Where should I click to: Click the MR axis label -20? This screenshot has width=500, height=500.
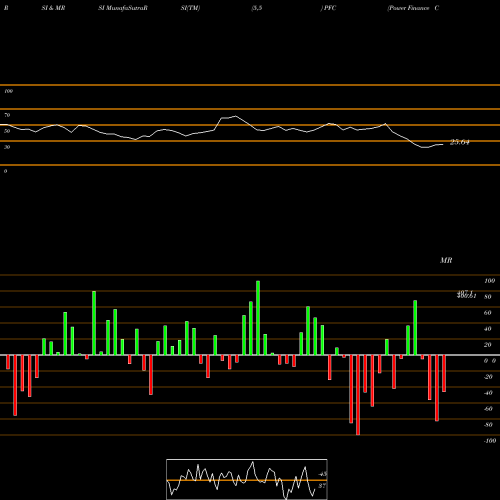488,377
